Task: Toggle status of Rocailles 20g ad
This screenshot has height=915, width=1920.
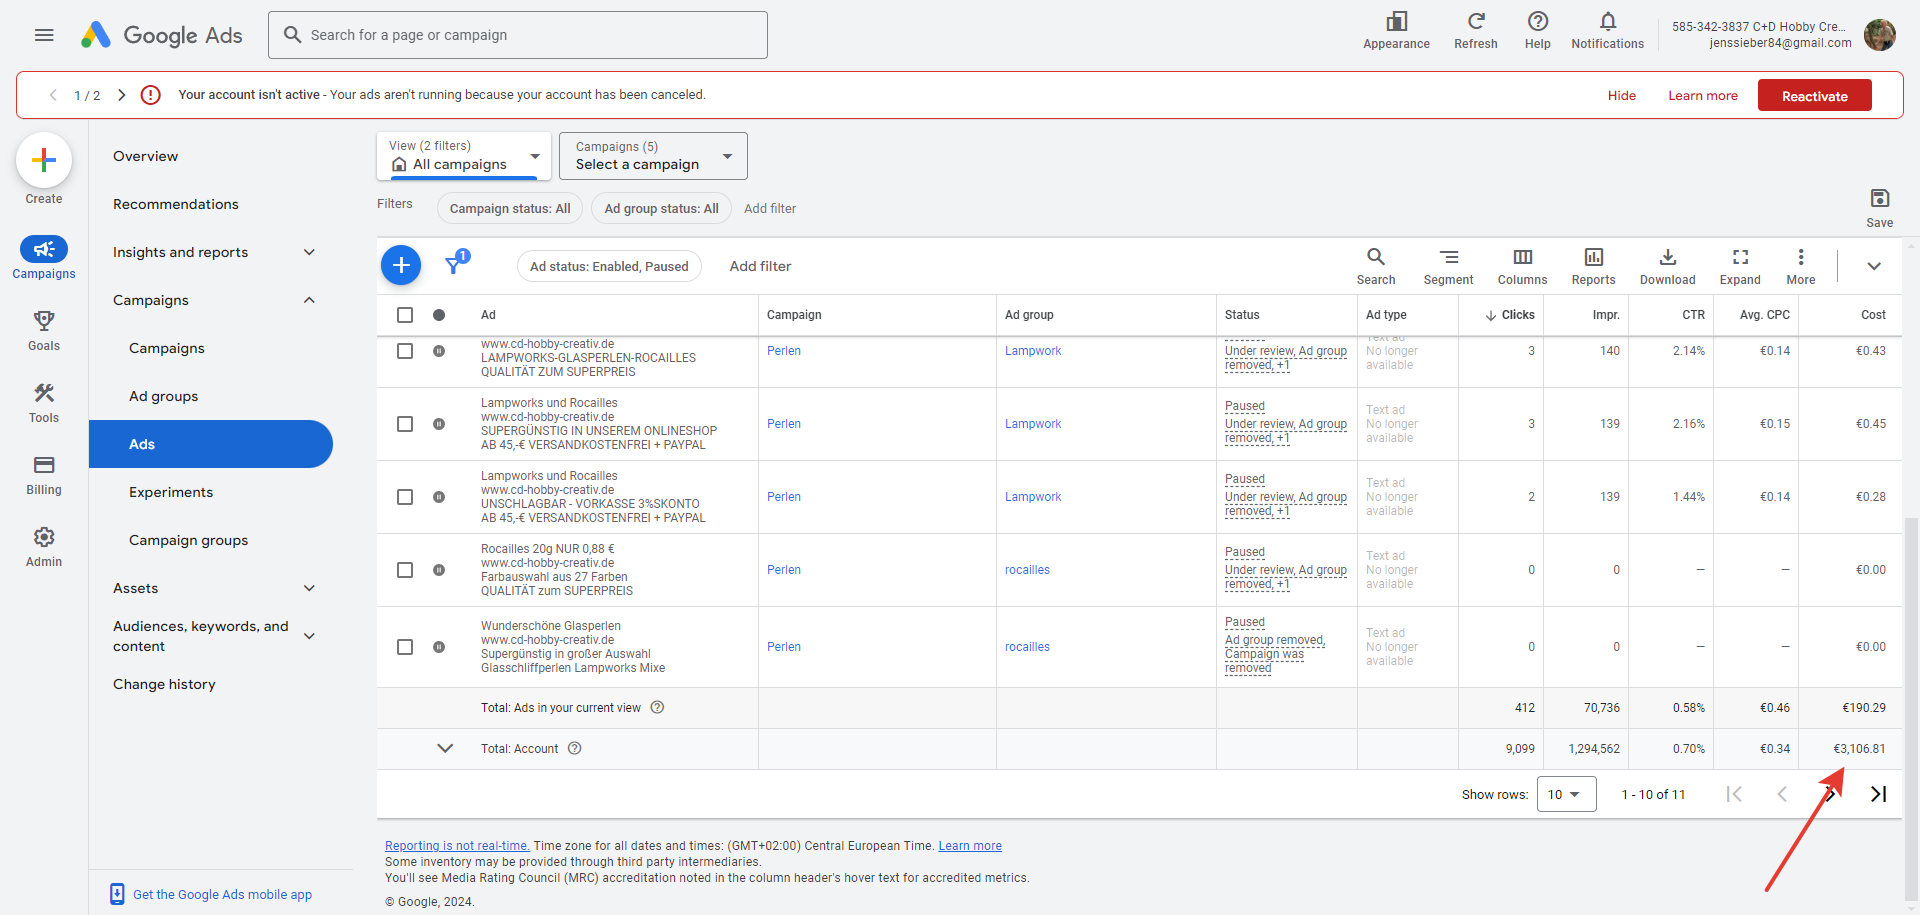Action: [439, 570]
